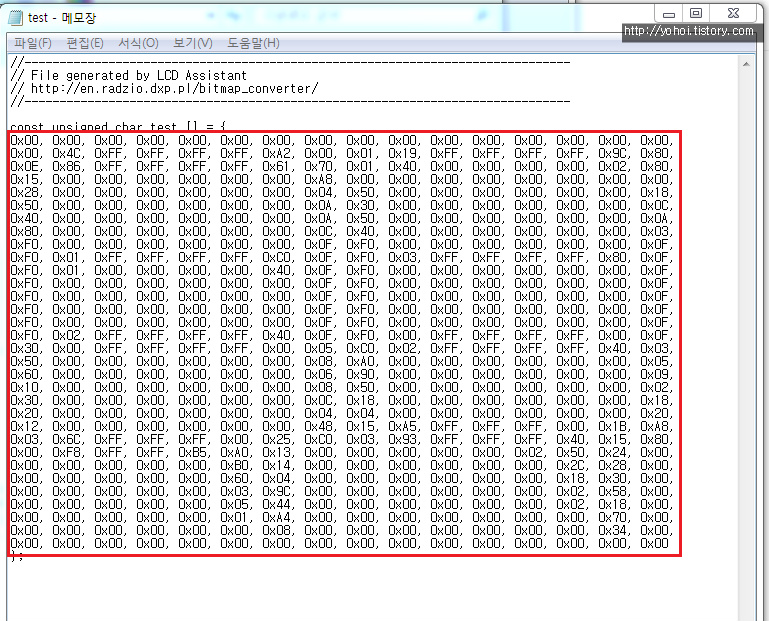Maximize the test Notepad window
Screen dimensions: 769x621
coord(695,14)
